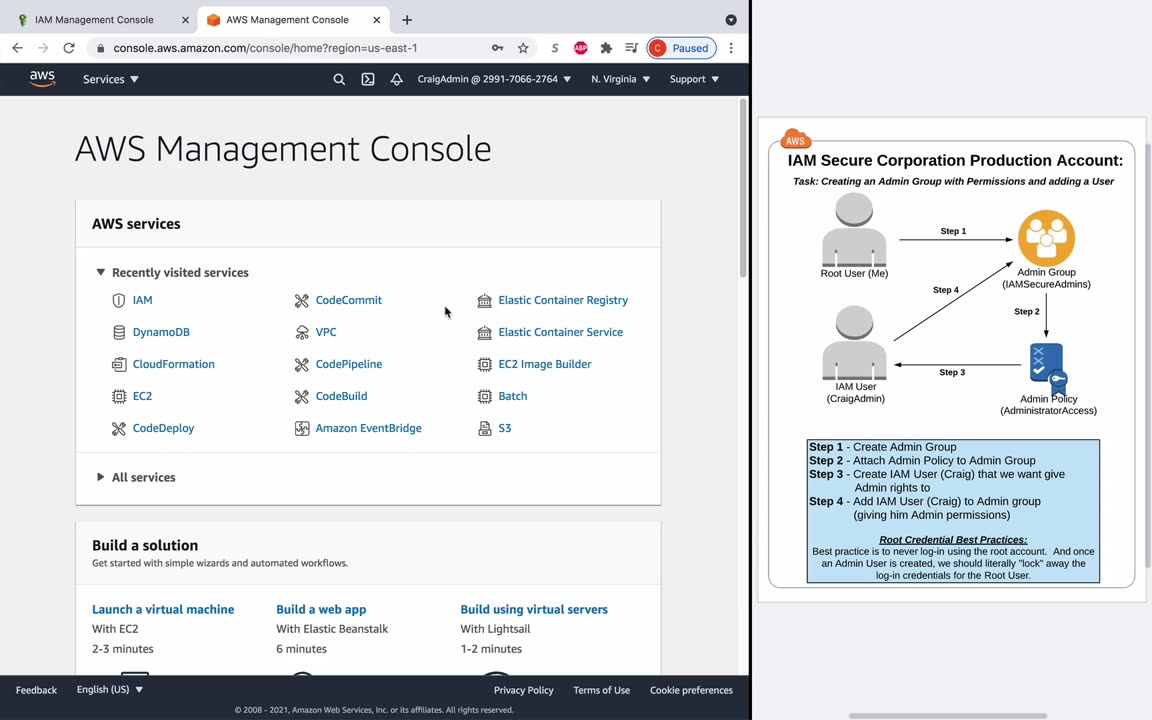Collapse the Recently visited services section

click(101, 273)
